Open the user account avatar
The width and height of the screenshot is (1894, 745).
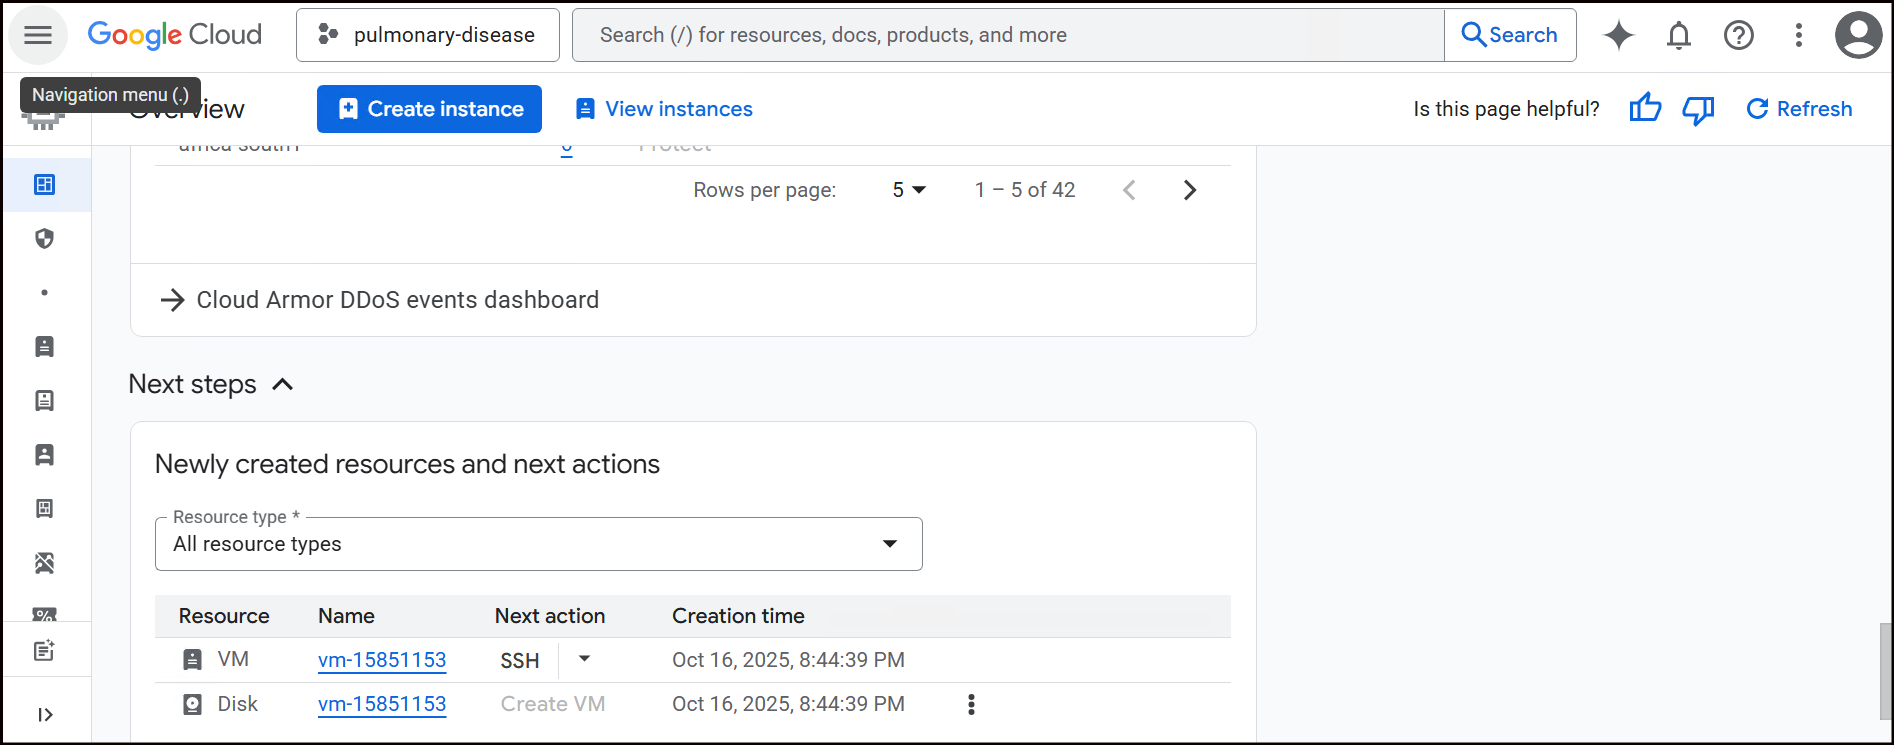(x=1858, y=35)
